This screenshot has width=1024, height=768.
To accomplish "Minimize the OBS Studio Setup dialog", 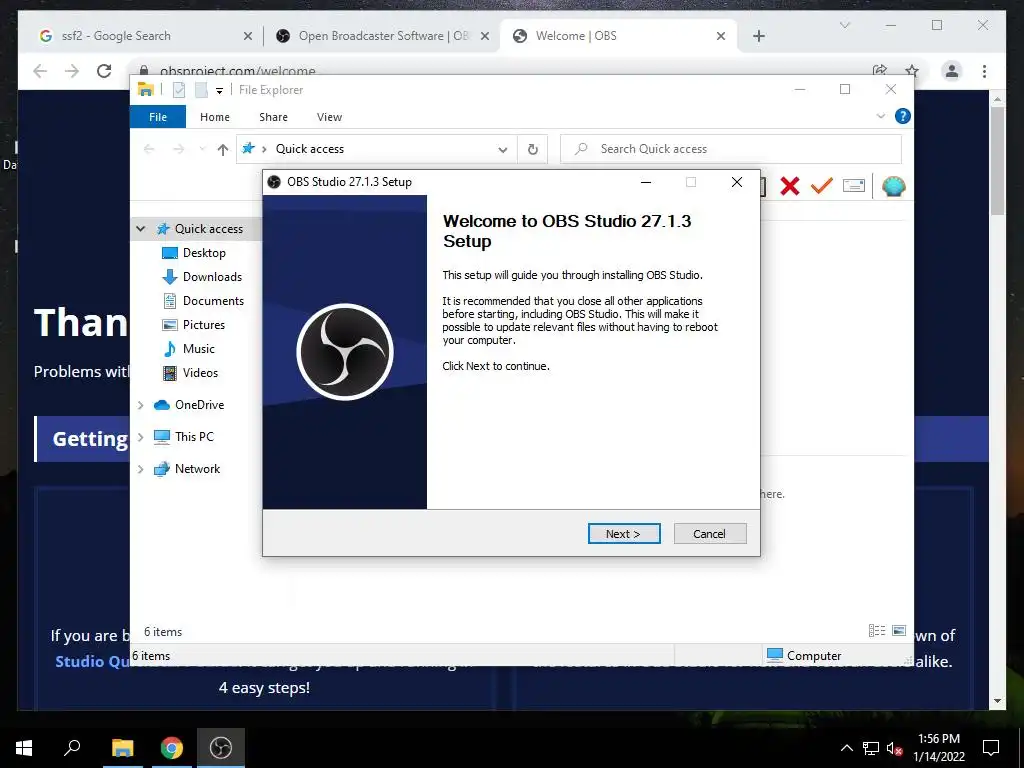I will [646, 182].
